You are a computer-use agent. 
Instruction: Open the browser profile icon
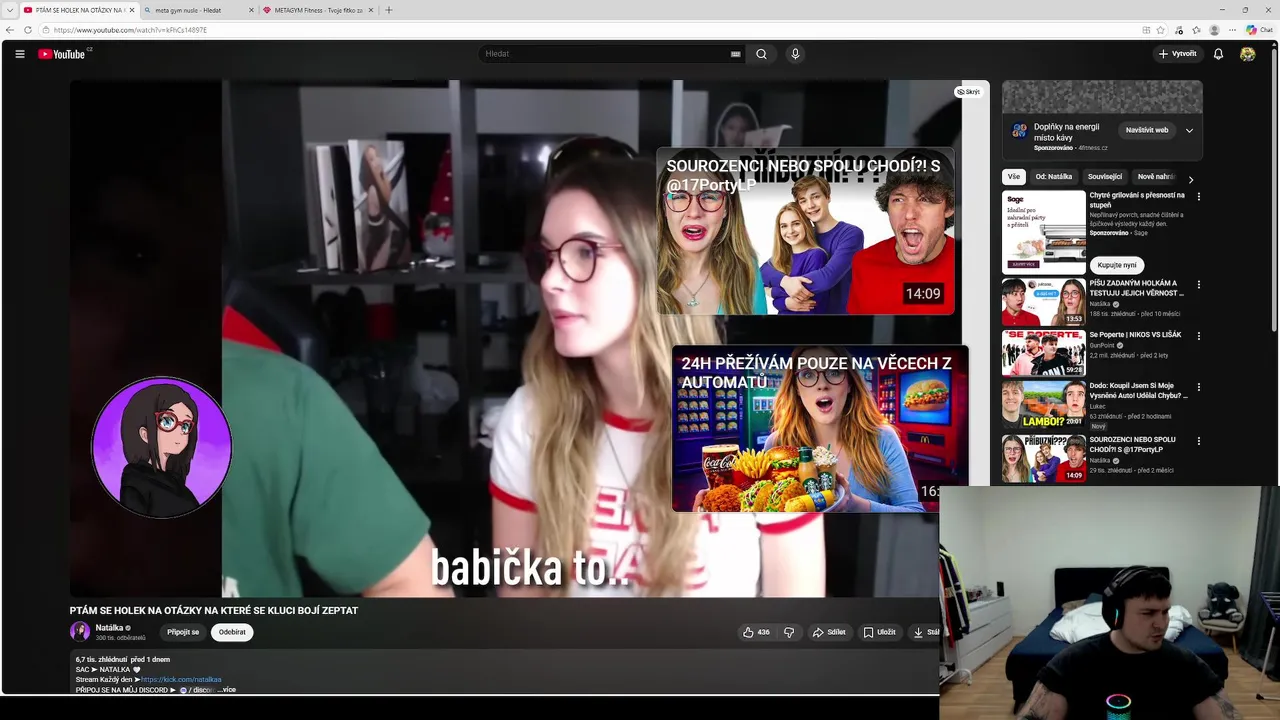[1214, 30]
